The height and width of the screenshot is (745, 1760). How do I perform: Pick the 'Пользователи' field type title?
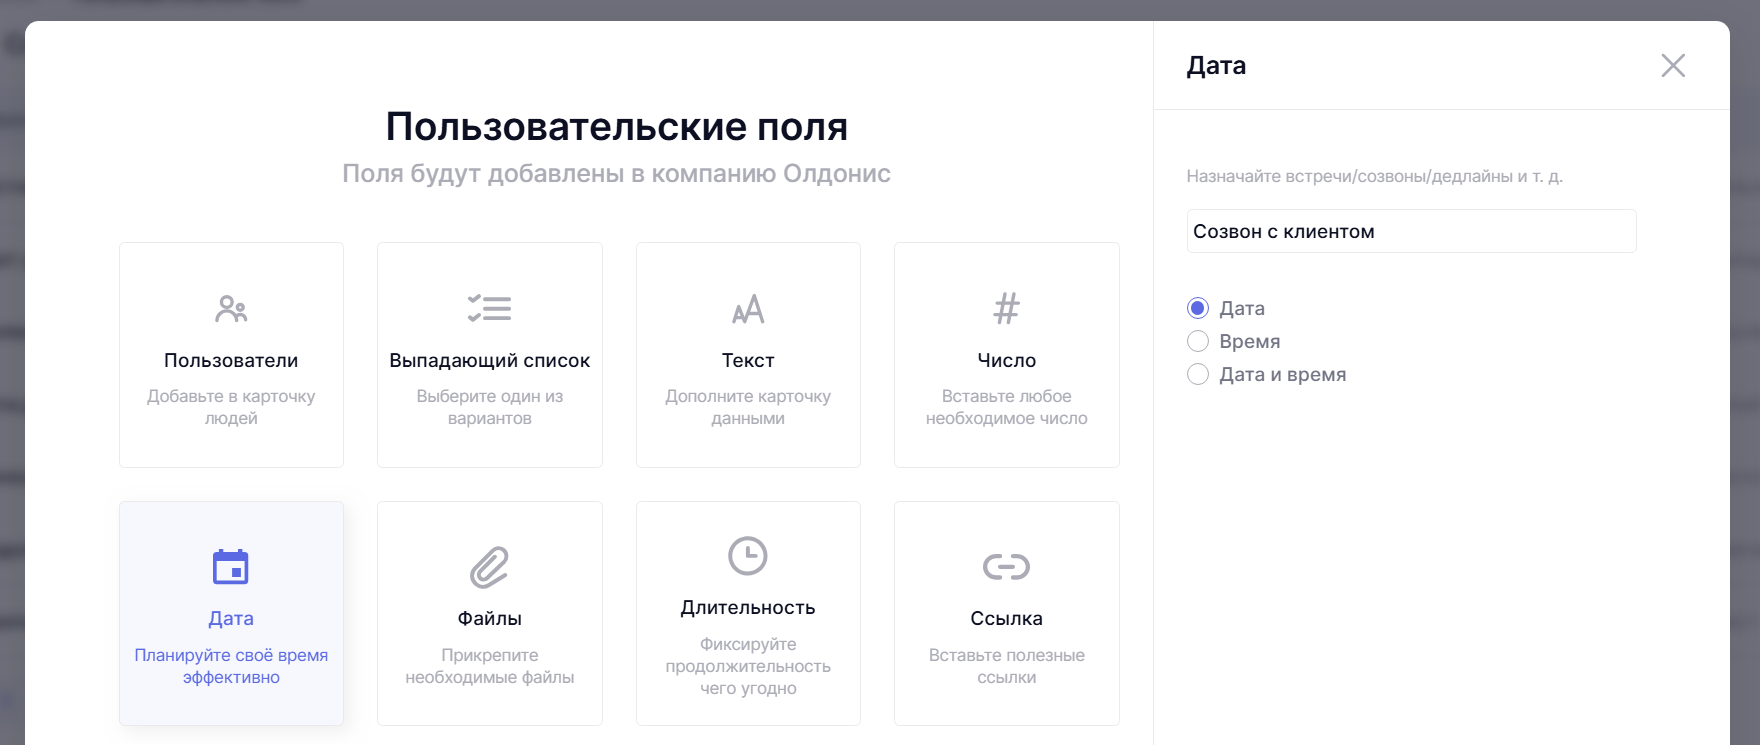coord(231,360)
